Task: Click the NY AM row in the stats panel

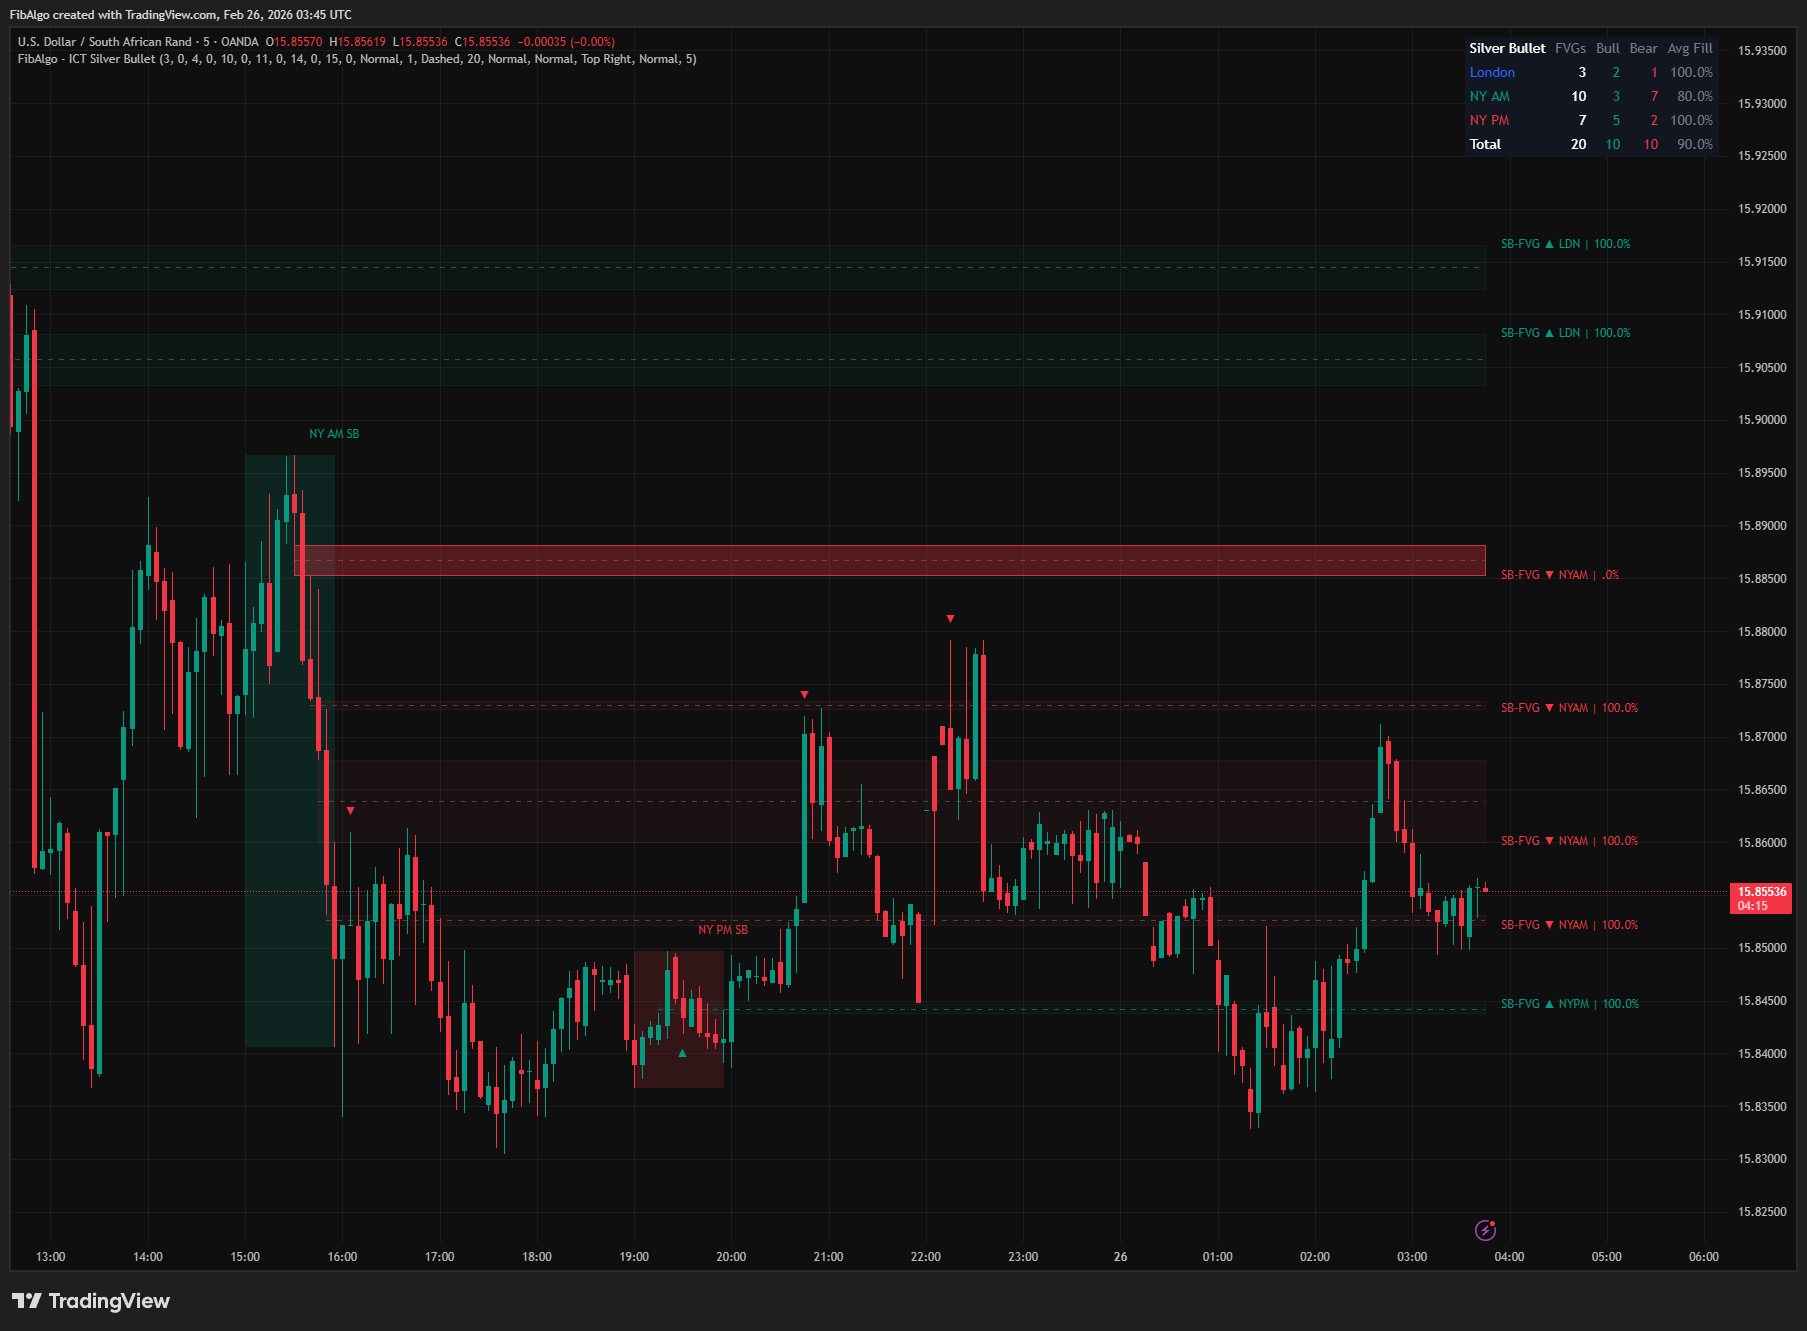Action: point(1489,96)
